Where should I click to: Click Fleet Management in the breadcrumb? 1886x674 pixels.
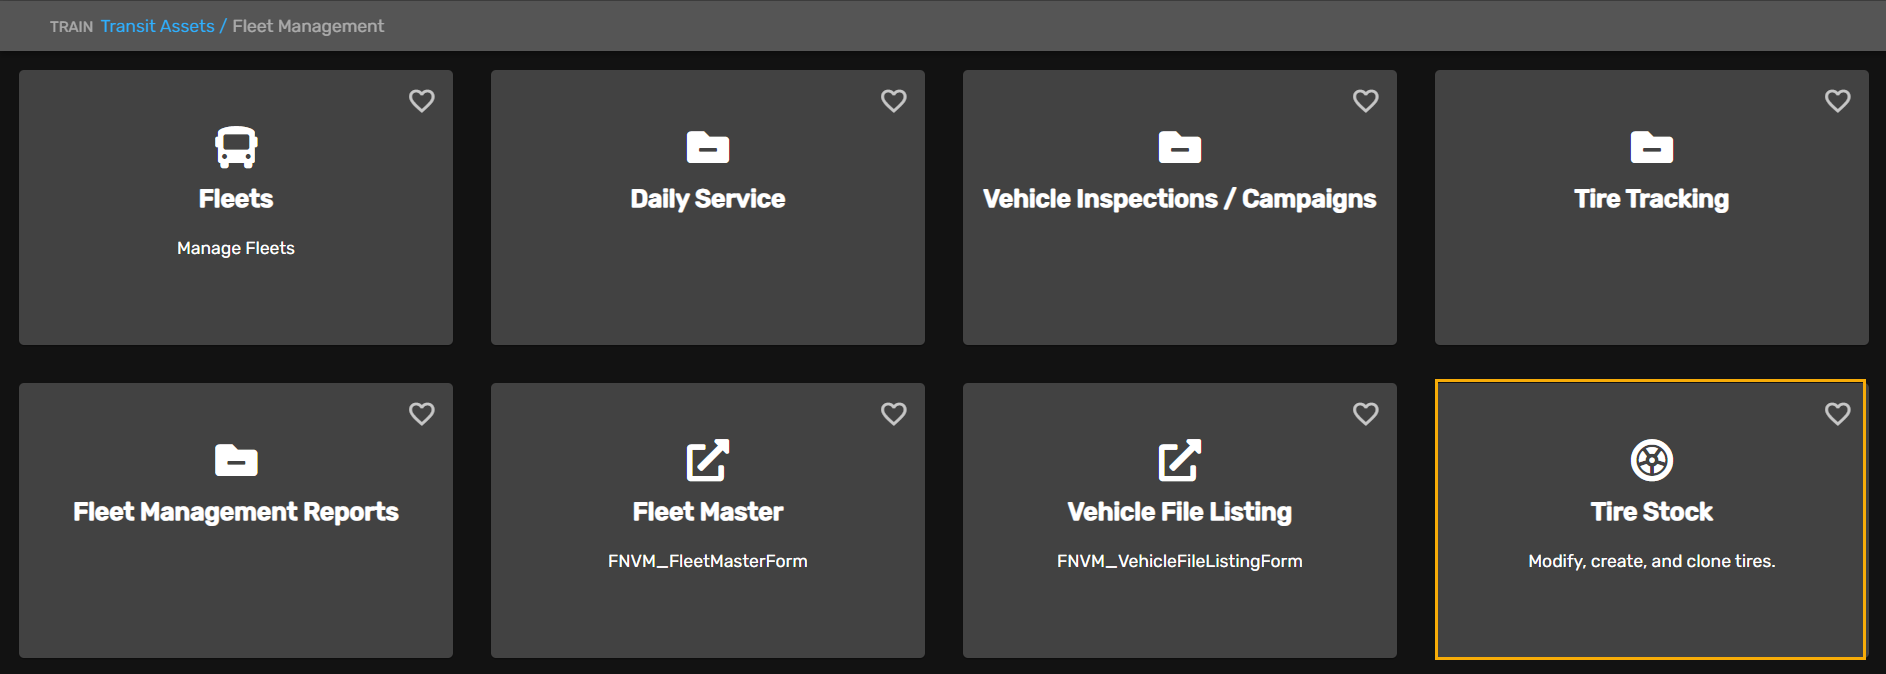click(x=308, y=26)
